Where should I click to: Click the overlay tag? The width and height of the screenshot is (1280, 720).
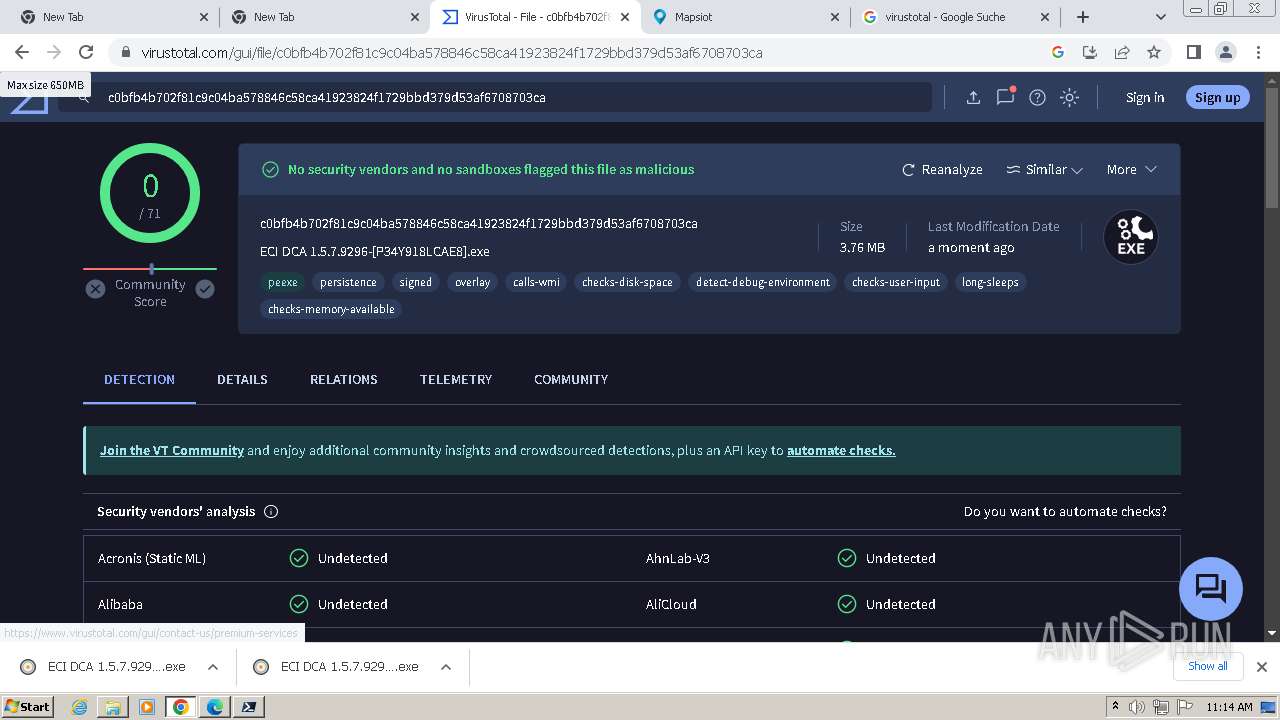tap(472, 282)
